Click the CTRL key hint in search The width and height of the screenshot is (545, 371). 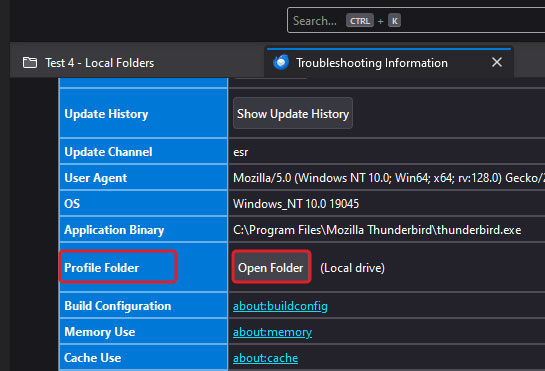pos(360,21)
